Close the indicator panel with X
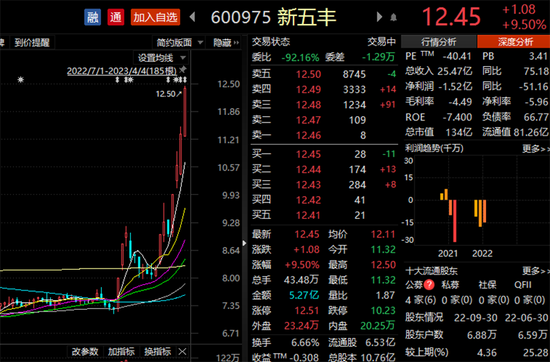550x362 pixels. pyautogui.click(x=182, y=351)
